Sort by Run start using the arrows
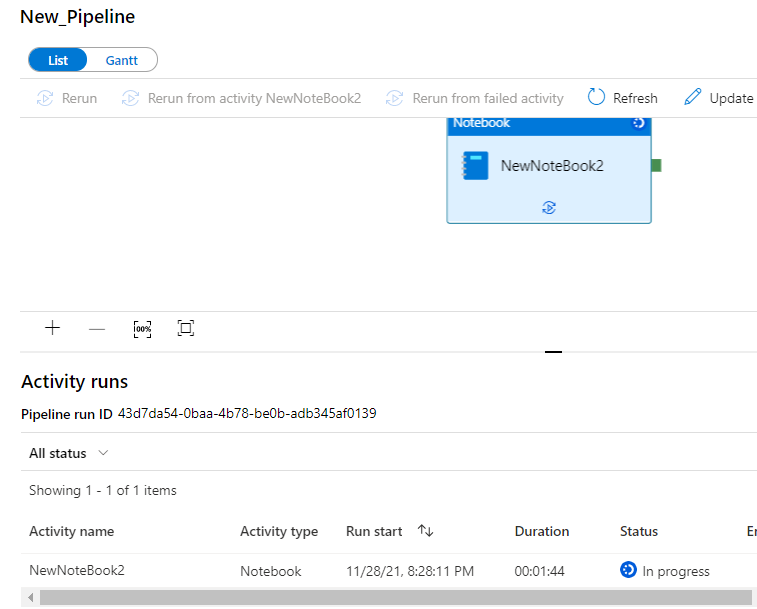Image resolution: width=757 pixels, height=609 pixels. (425, 531)
